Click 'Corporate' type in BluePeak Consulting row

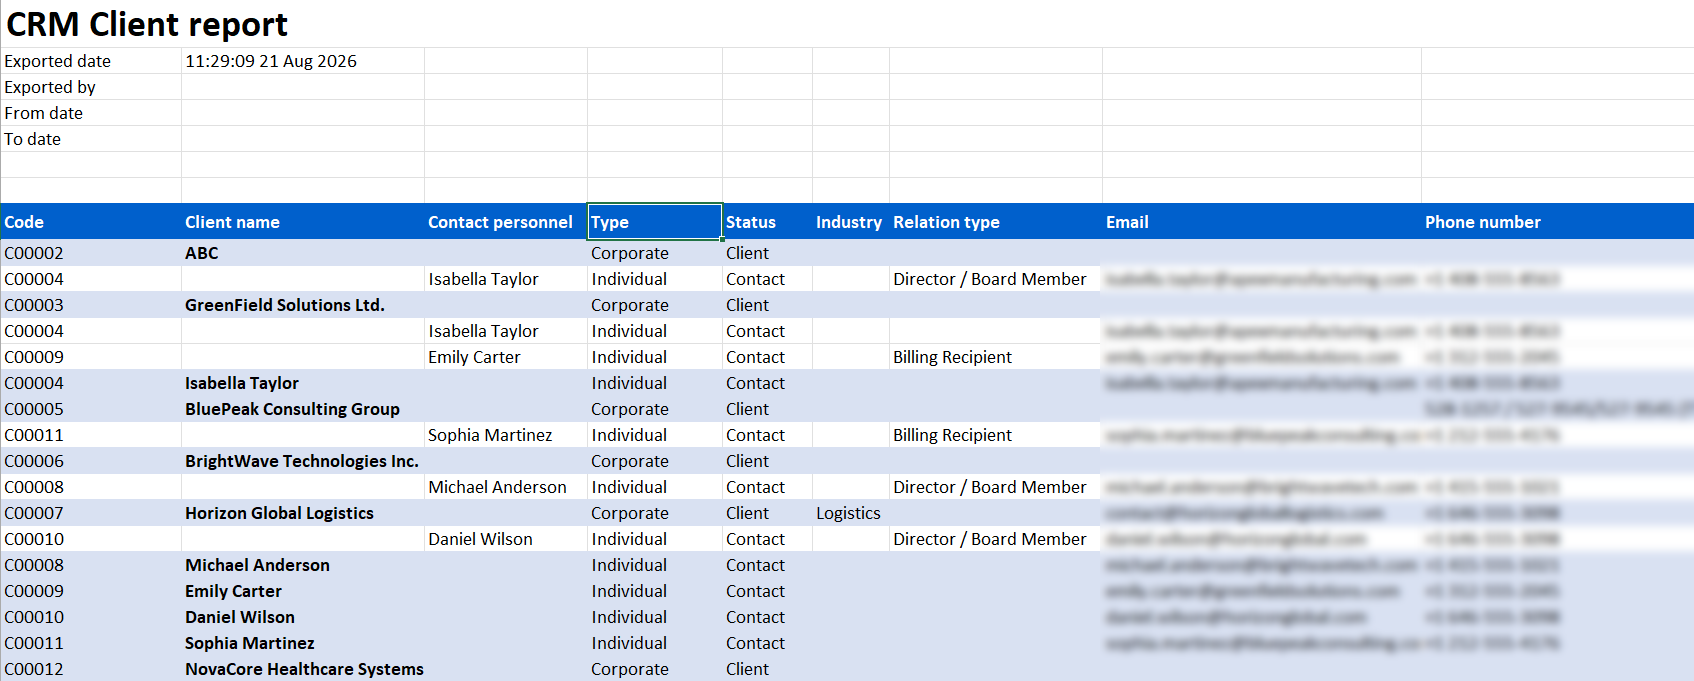[630, 409]
